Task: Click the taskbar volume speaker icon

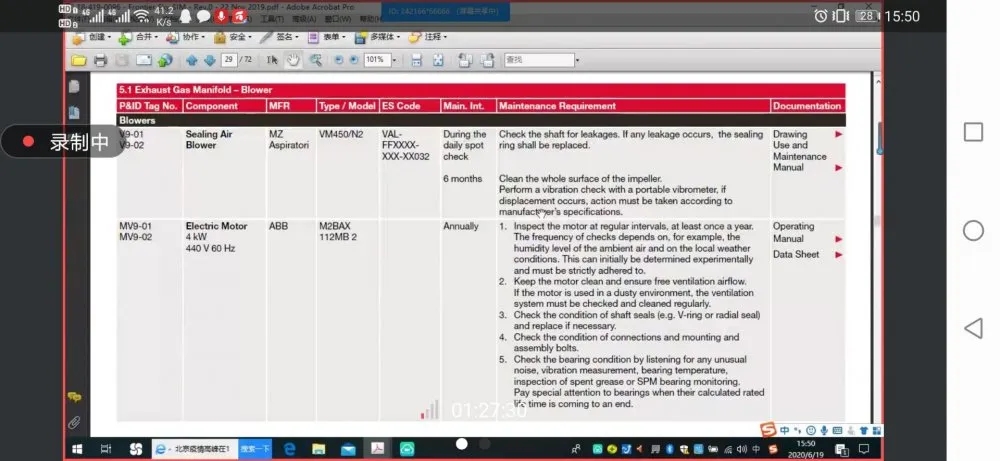Action: [742, 449]
